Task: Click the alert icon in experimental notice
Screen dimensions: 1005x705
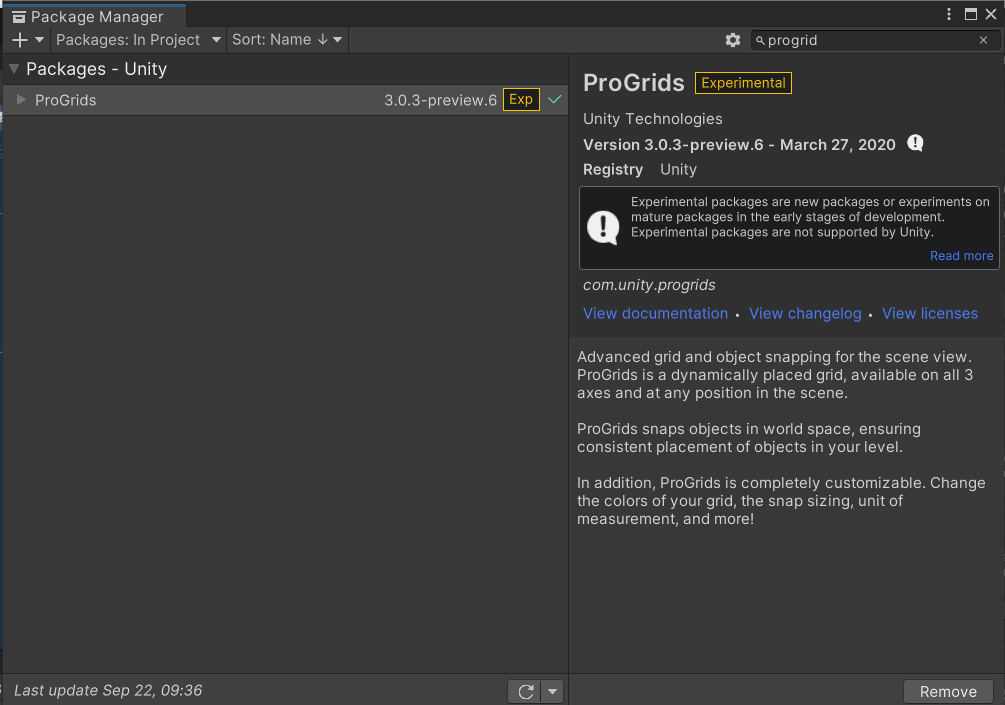Action: 602,228
